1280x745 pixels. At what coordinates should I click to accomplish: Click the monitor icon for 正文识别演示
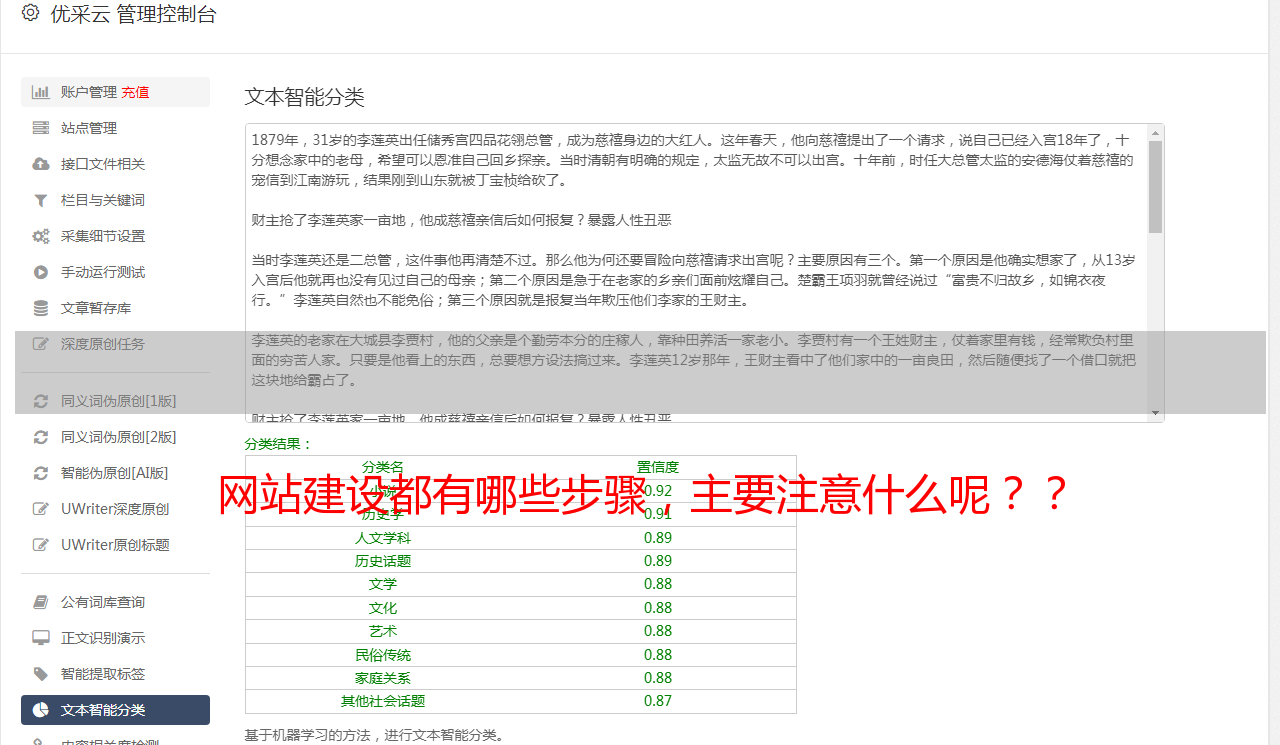[x=41, y=638]
